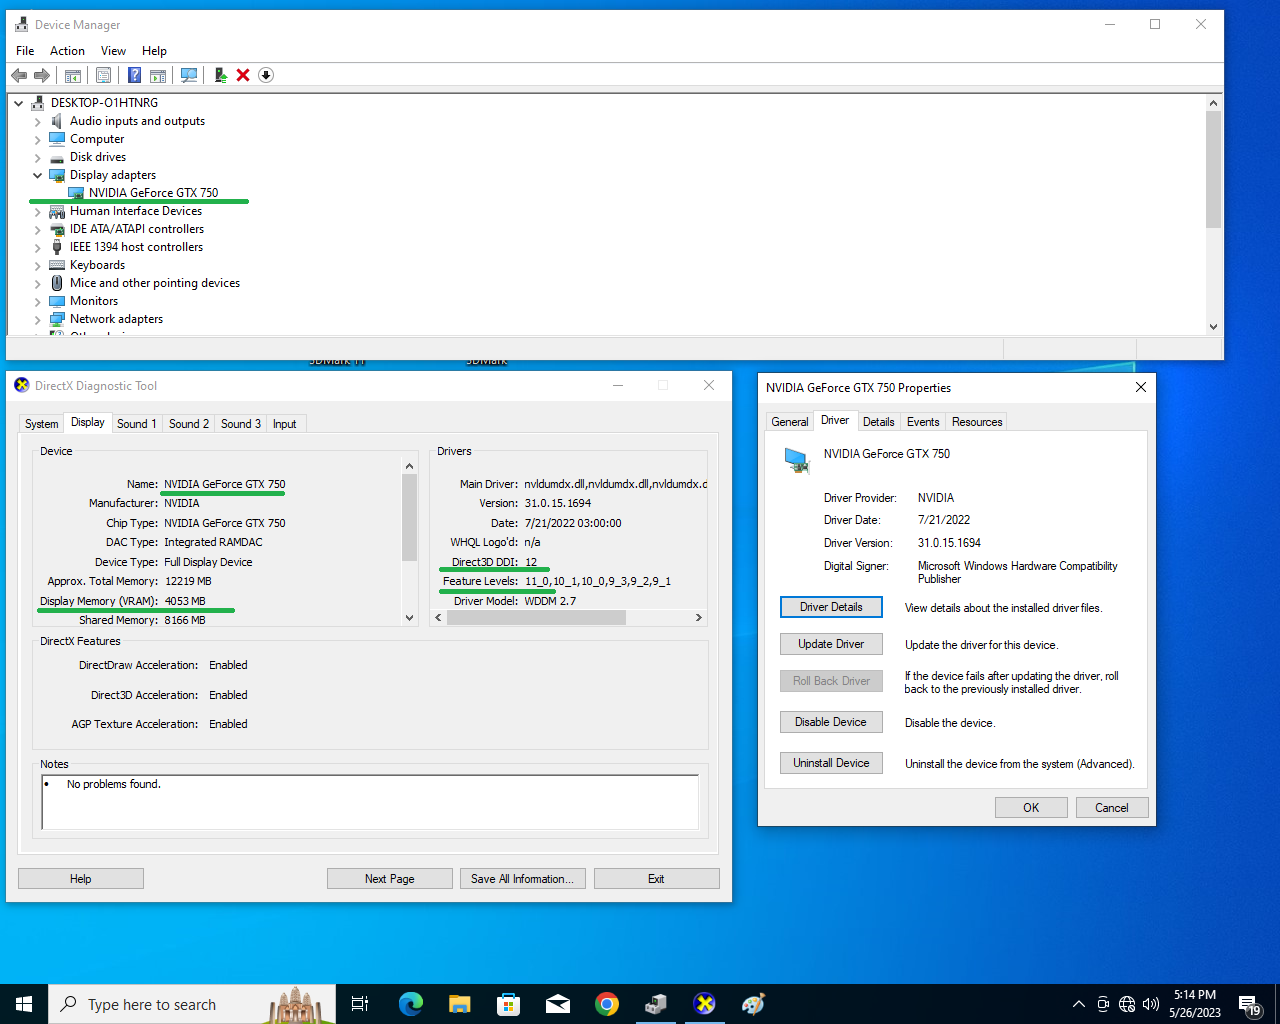Click the Drivers panel horizontal scrollbar
The width and height of the screenshot is (1280, 1024).
click(x=536, y=618)
